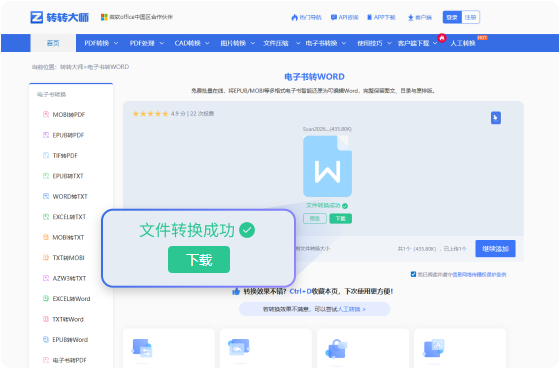The height and width of the screenshot is (369, 560).
Task: Click the blue file icon in panel corner
Action: (x=496, y=118)
